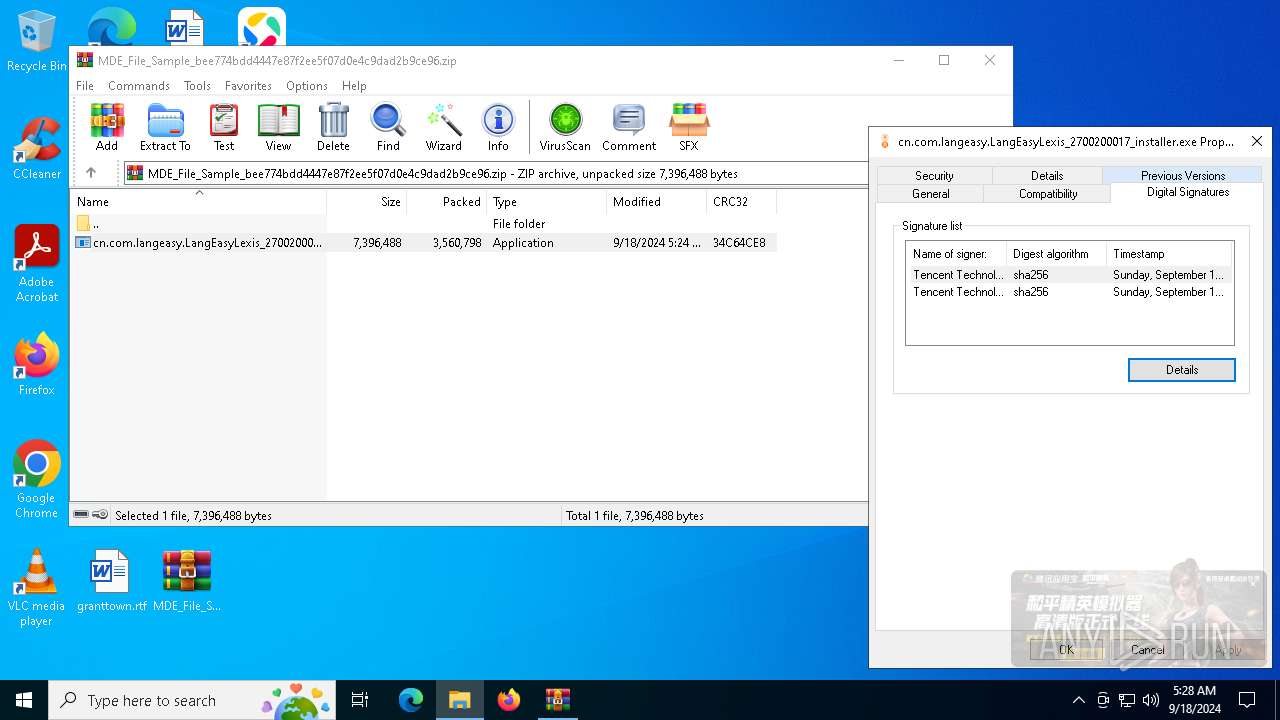
Task: Open the volume control in tray
Action: pyautogui.click(x=1151, y=700)
